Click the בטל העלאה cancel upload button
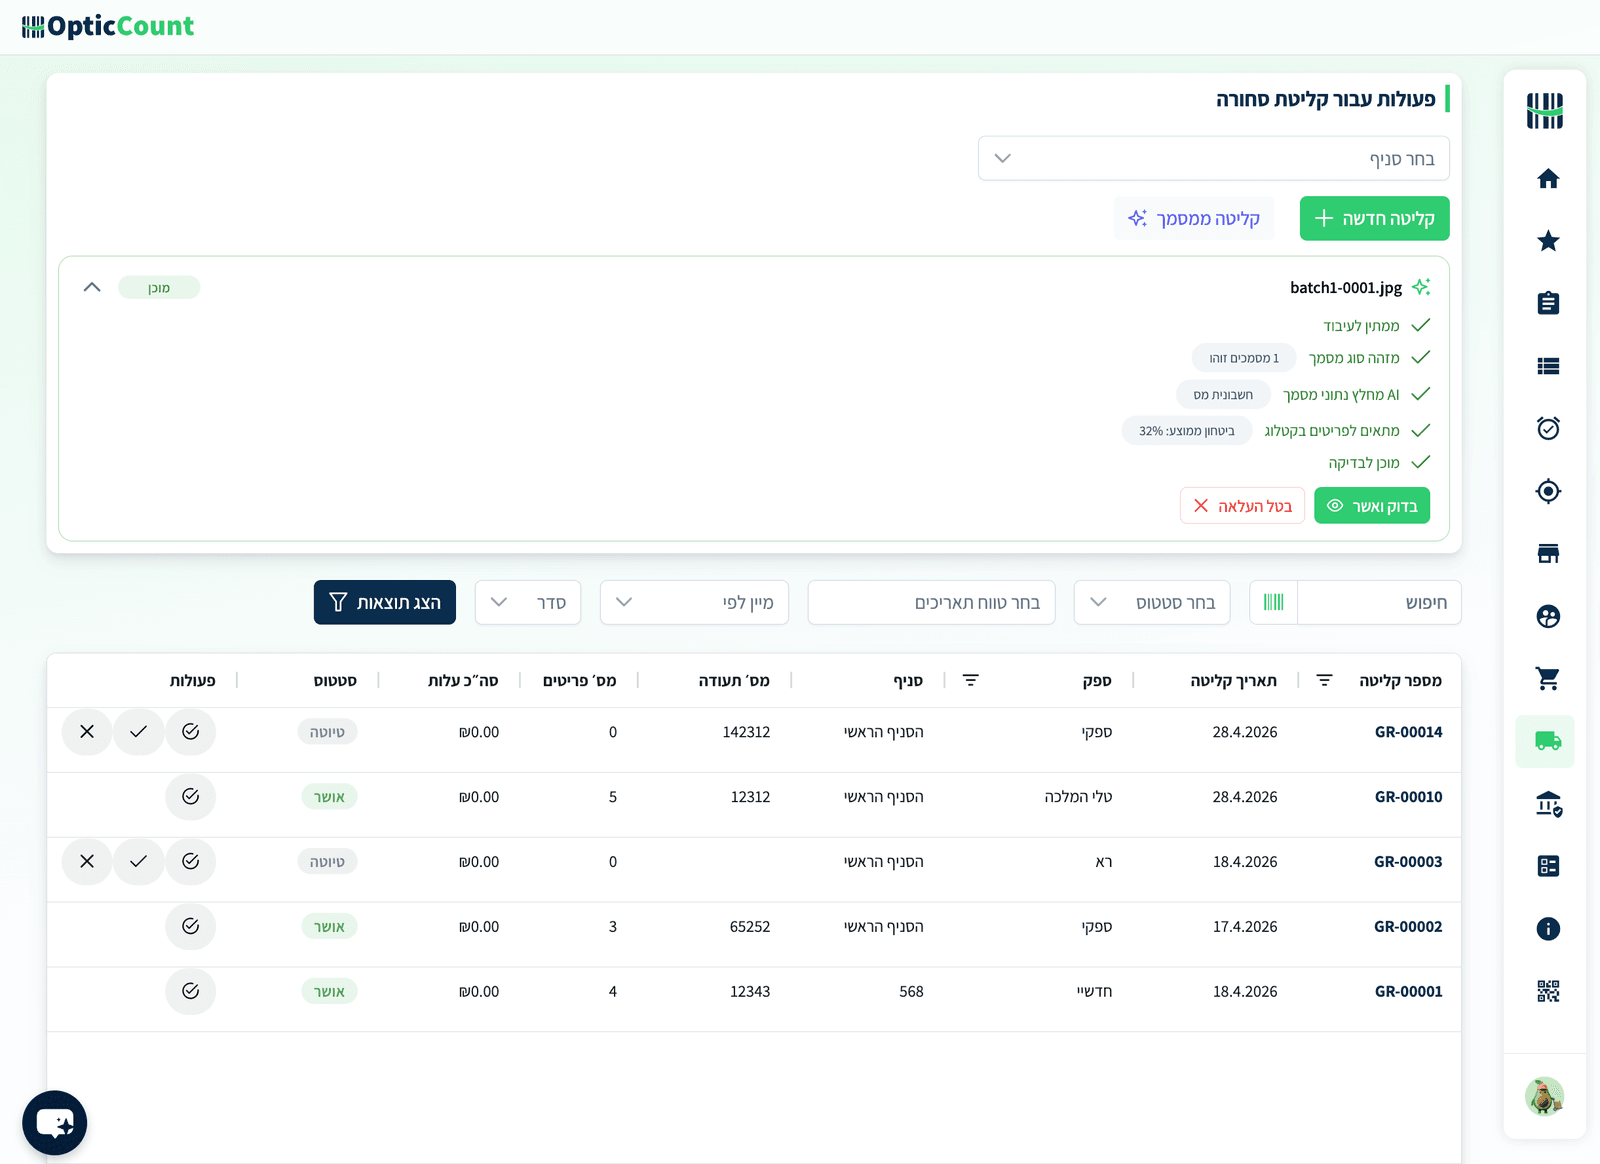 pos(1242,506)
